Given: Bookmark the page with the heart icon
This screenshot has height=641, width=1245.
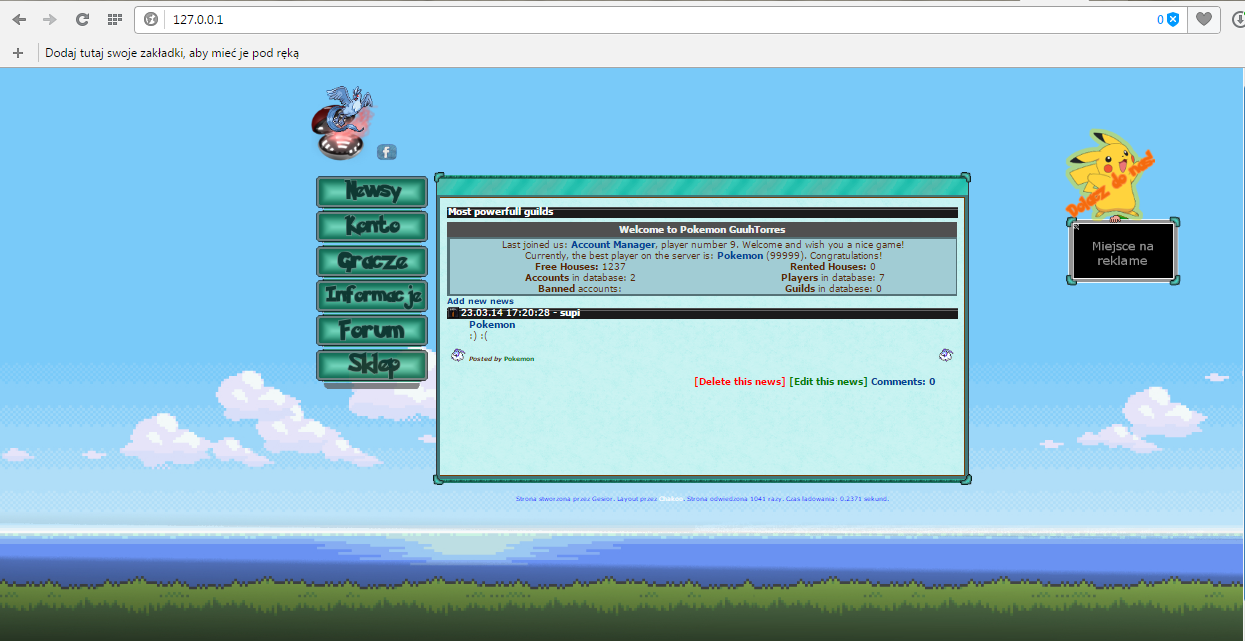Looking at the screenshot, I should pyautogui.click(x=1204, y=19).
